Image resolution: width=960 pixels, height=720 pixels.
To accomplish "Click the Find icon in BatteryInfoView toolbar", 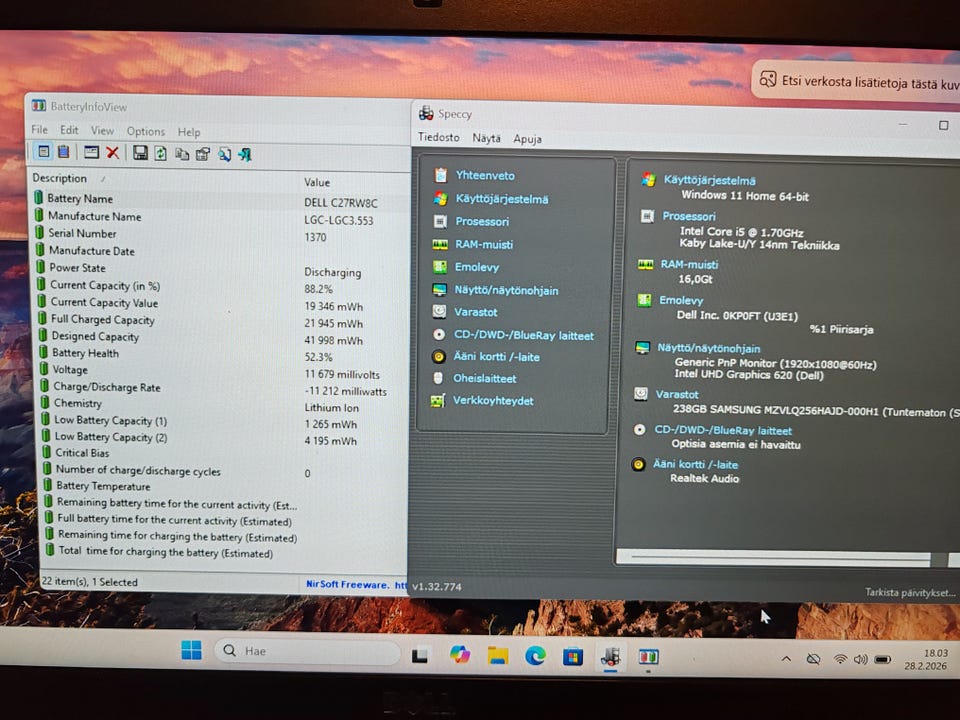I will pos(225,155).
